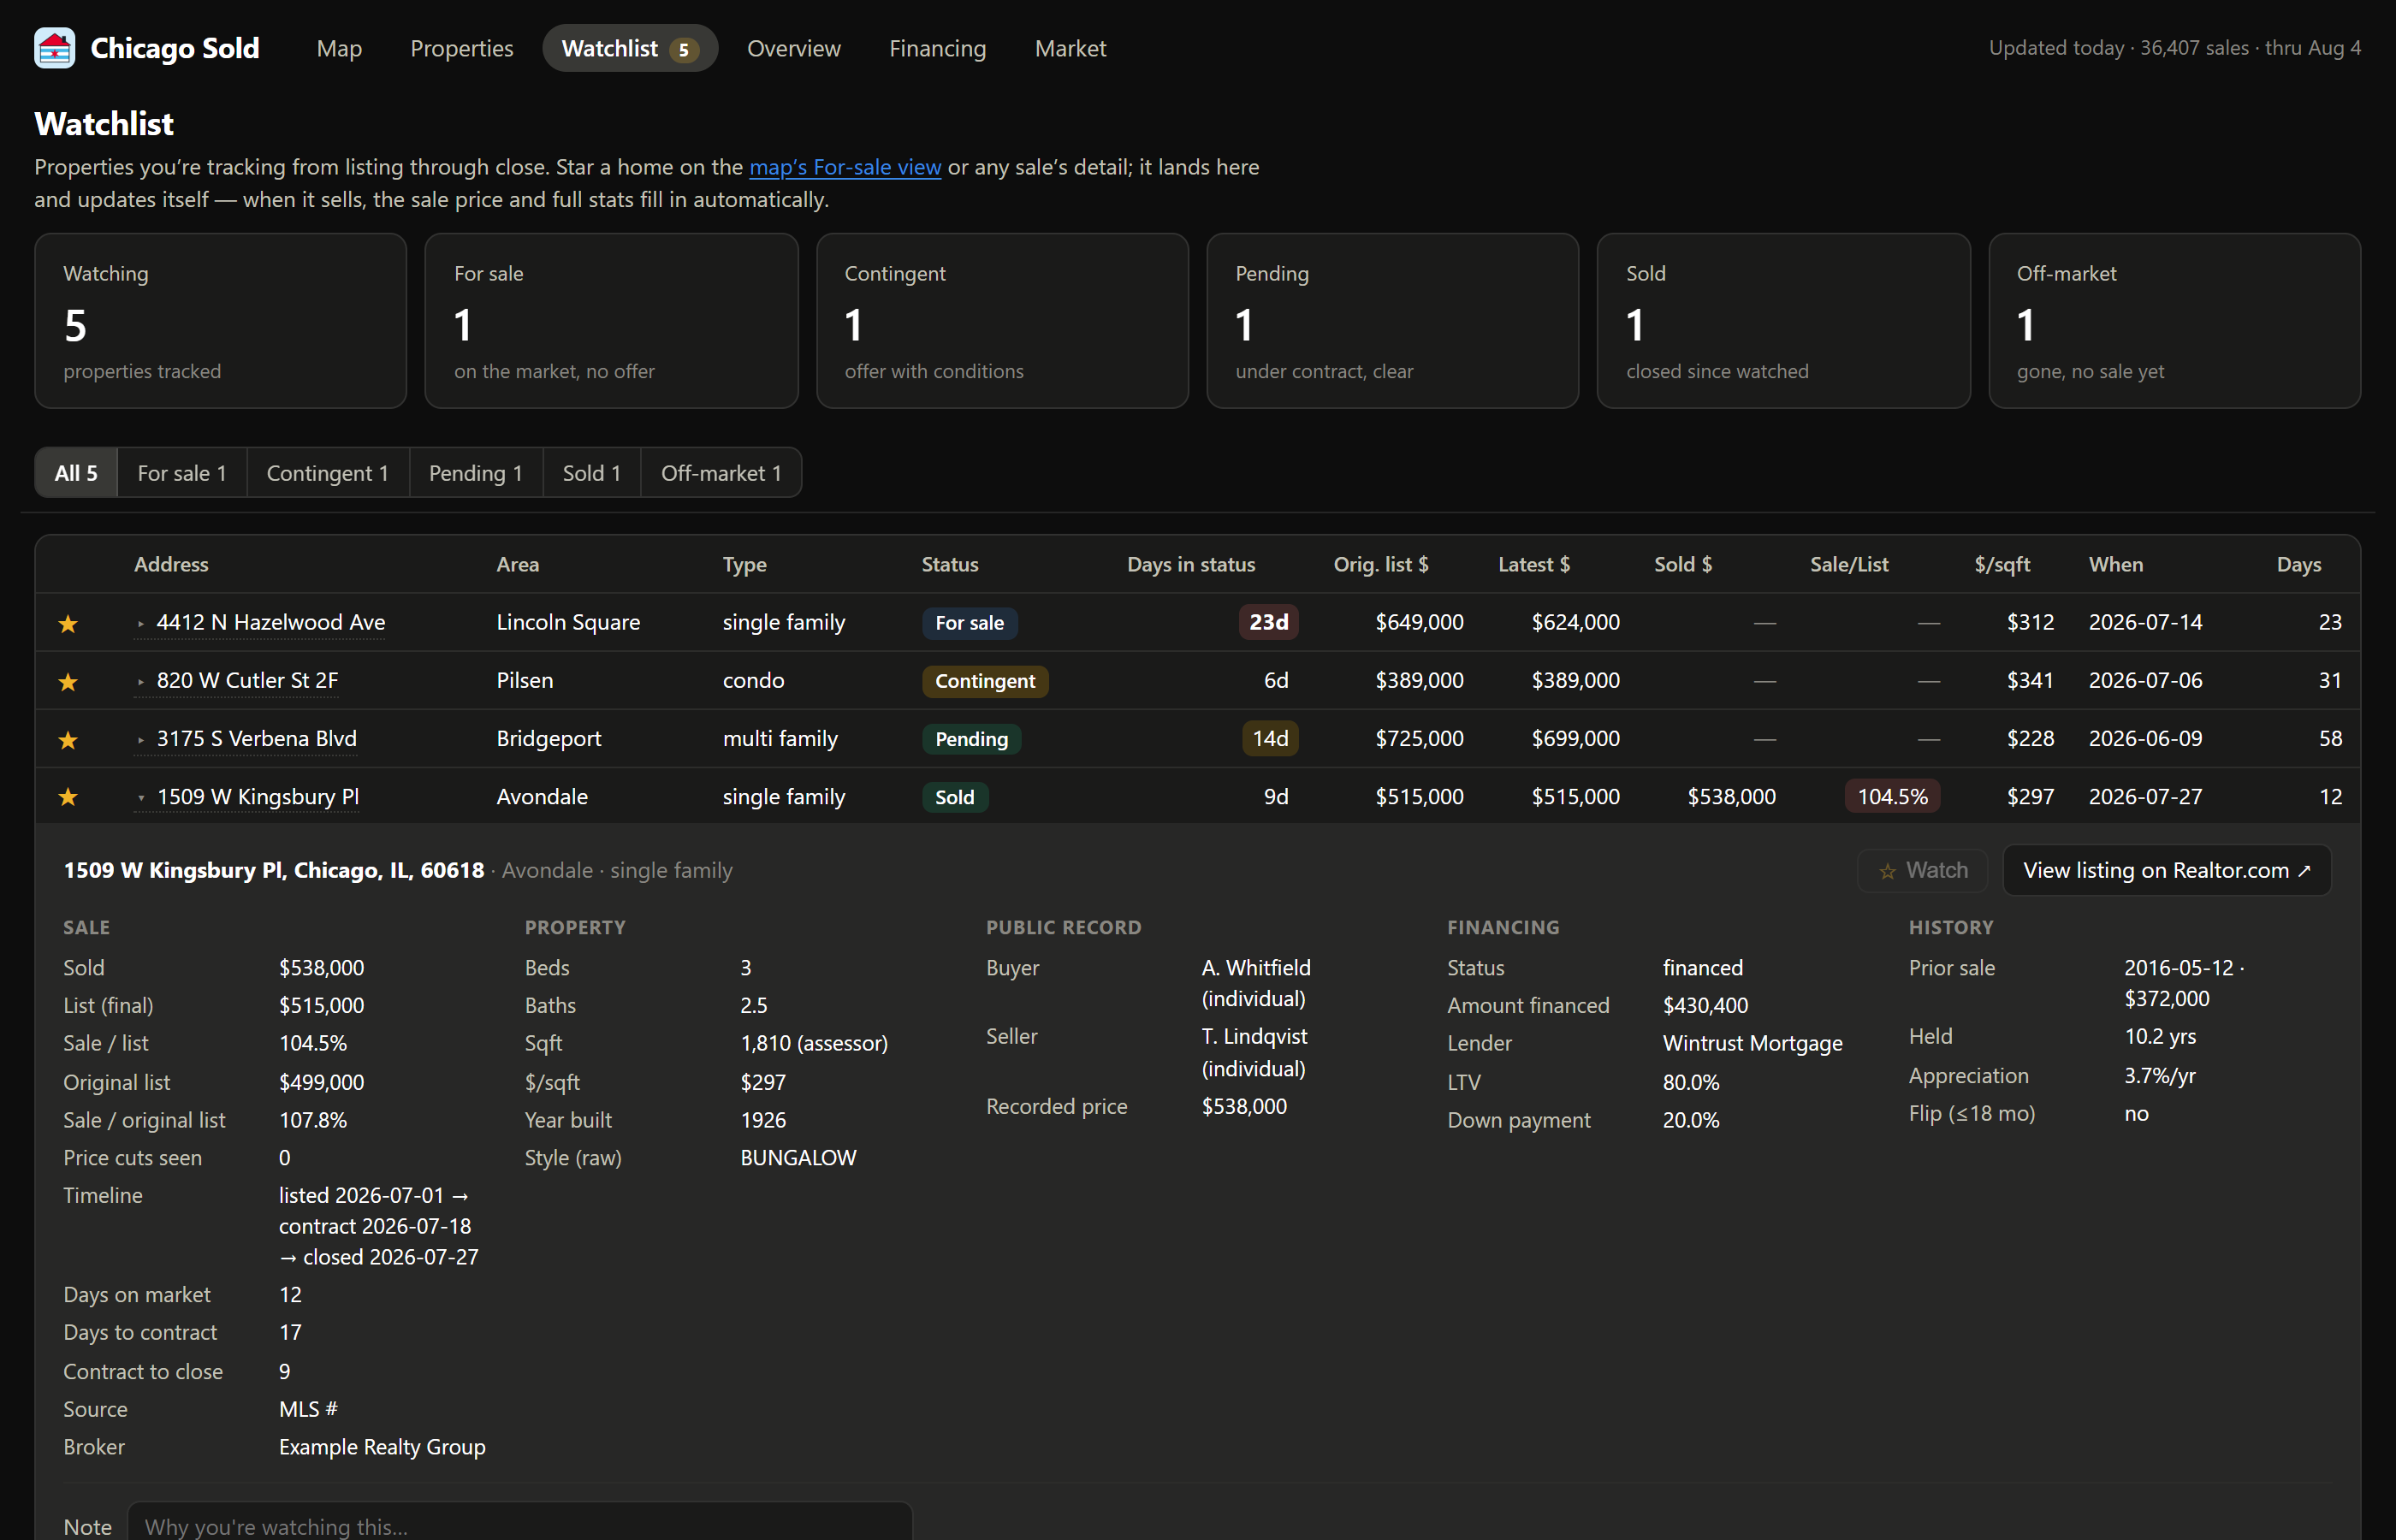Click the Lincoln Square area cell
This screenshot has height=1540, width=2396.
tap(568, 622)
